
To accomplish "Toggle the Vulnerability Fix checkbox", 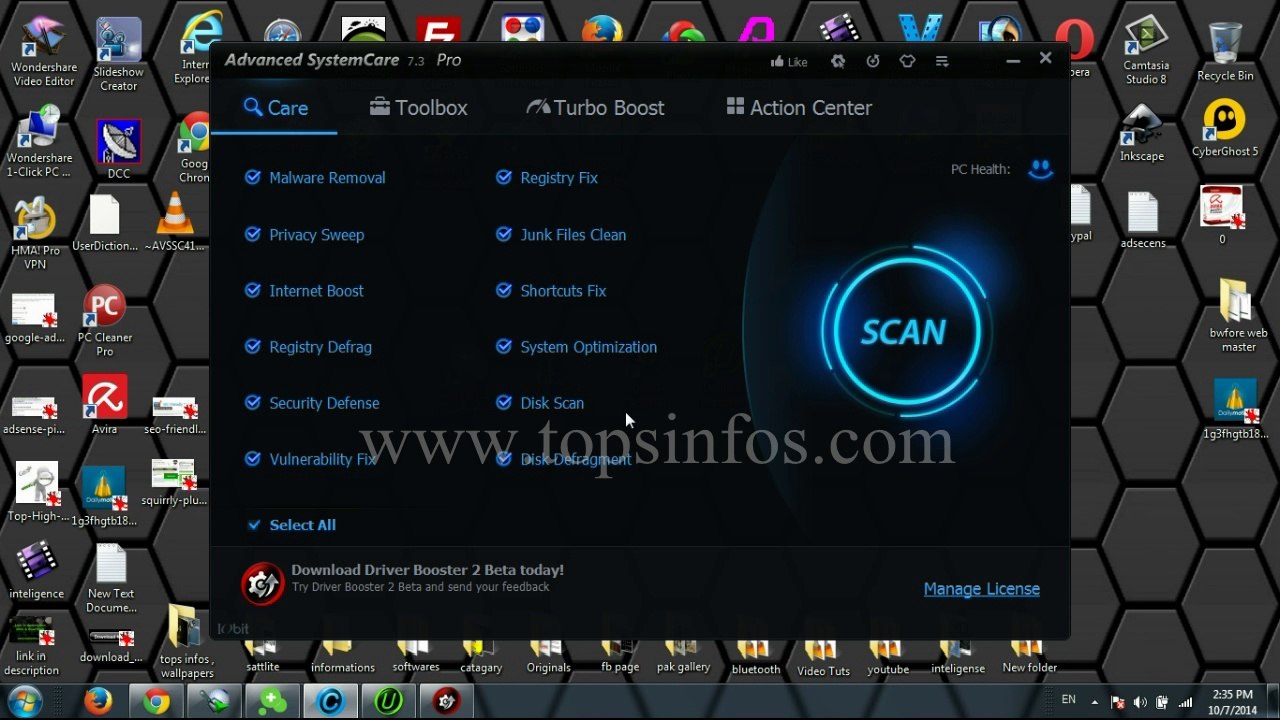I will click(253, 459).
